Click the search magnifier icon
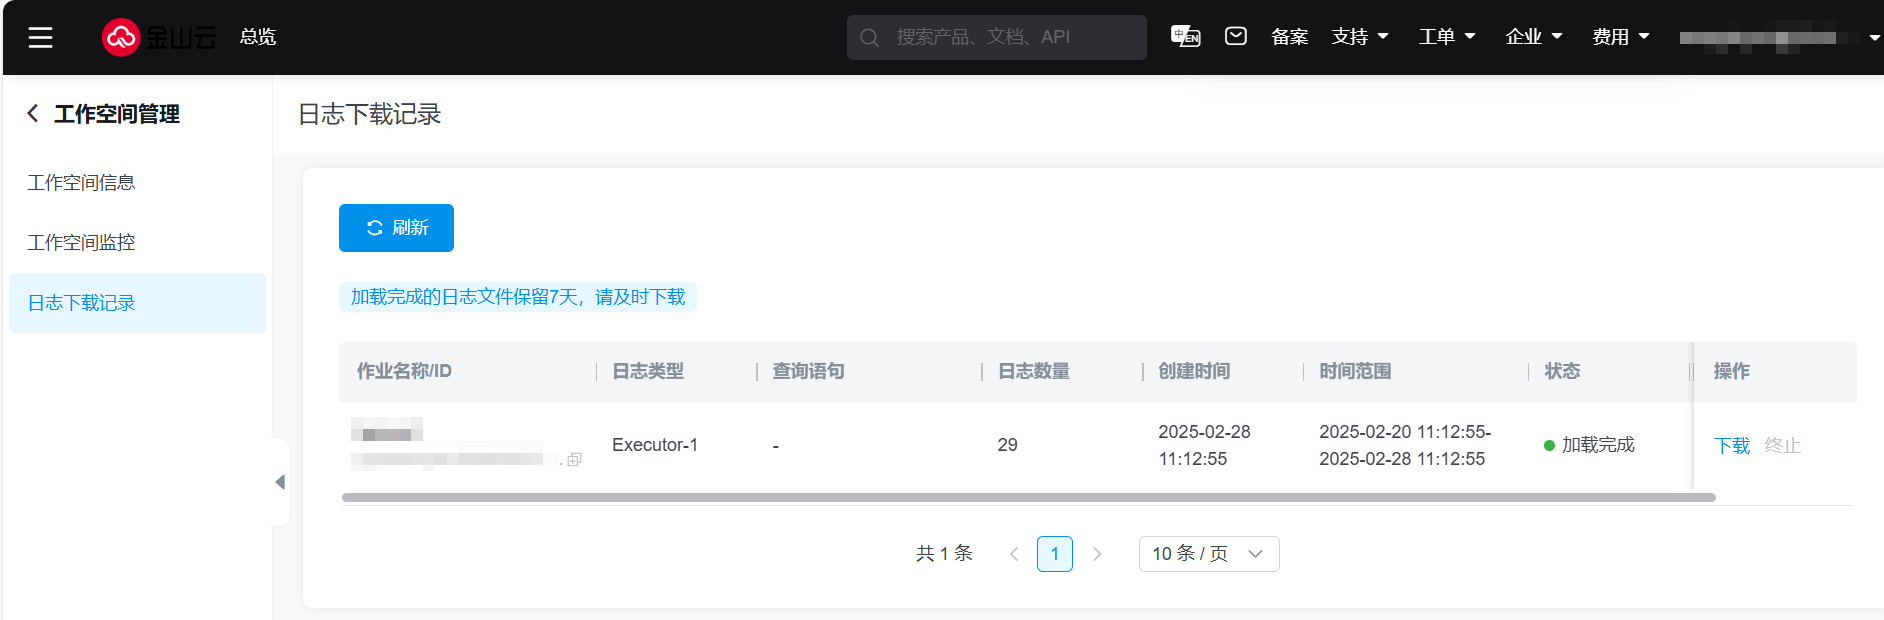Screen dimensions: 1884x620 pos(869,38)
